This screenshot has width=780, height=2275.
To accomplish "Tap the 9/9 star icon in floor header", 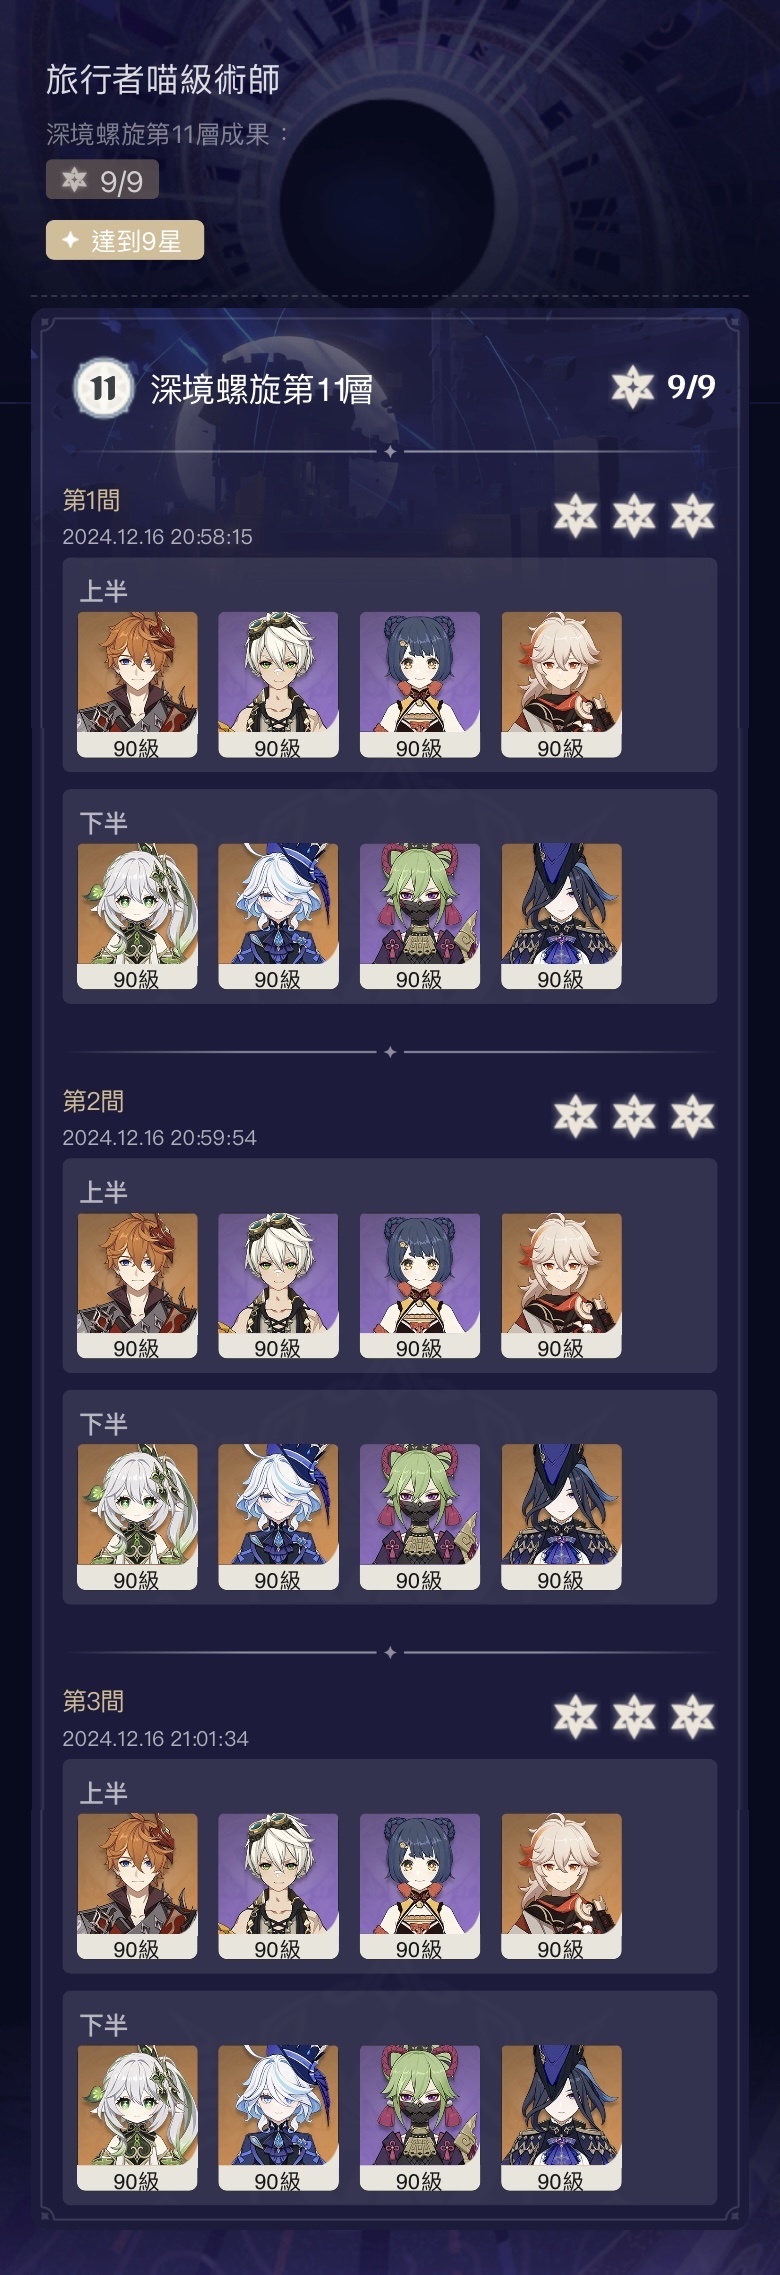I will (632, 387).
